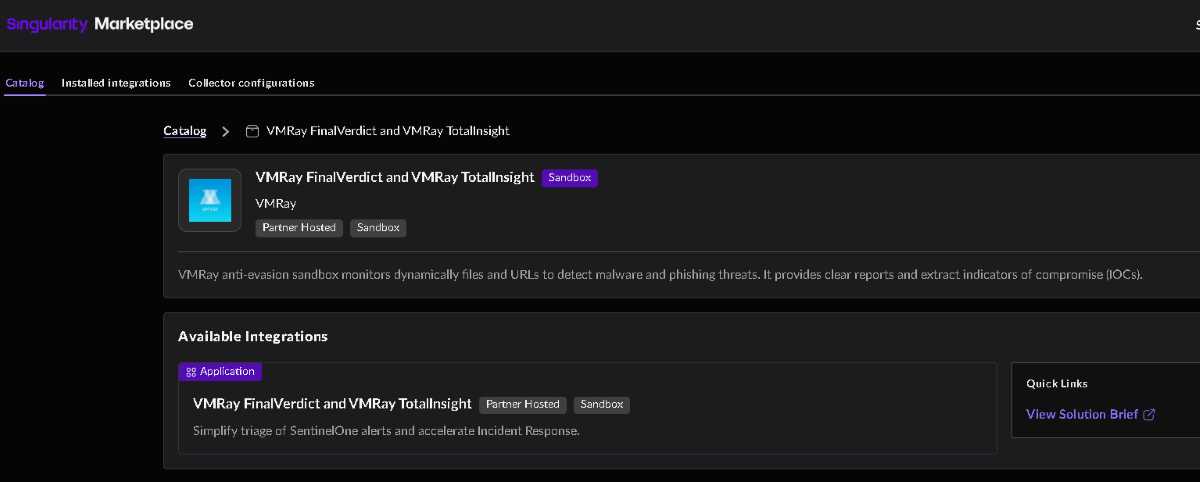Select the VMRay breadcrumb current page text
Viewport: 1200px width, 482px height.
click(388, 131)
